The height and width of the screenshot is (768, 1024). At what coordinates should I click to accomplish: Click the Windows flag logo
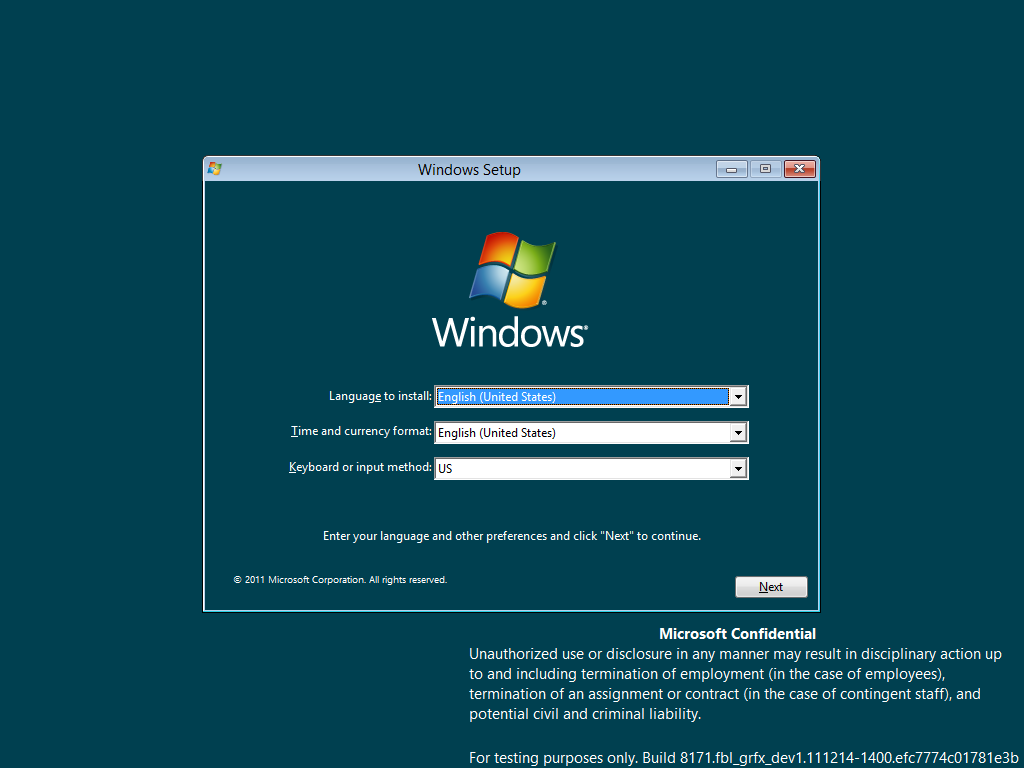point(512,269)
